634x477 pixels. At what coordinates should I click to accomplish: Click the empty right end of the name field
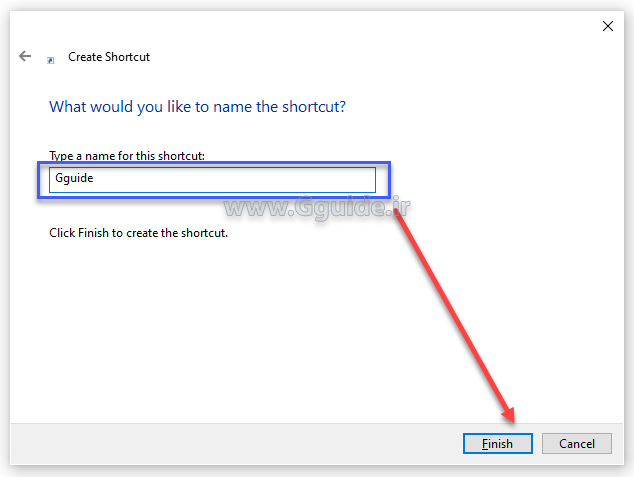point(340,180)
